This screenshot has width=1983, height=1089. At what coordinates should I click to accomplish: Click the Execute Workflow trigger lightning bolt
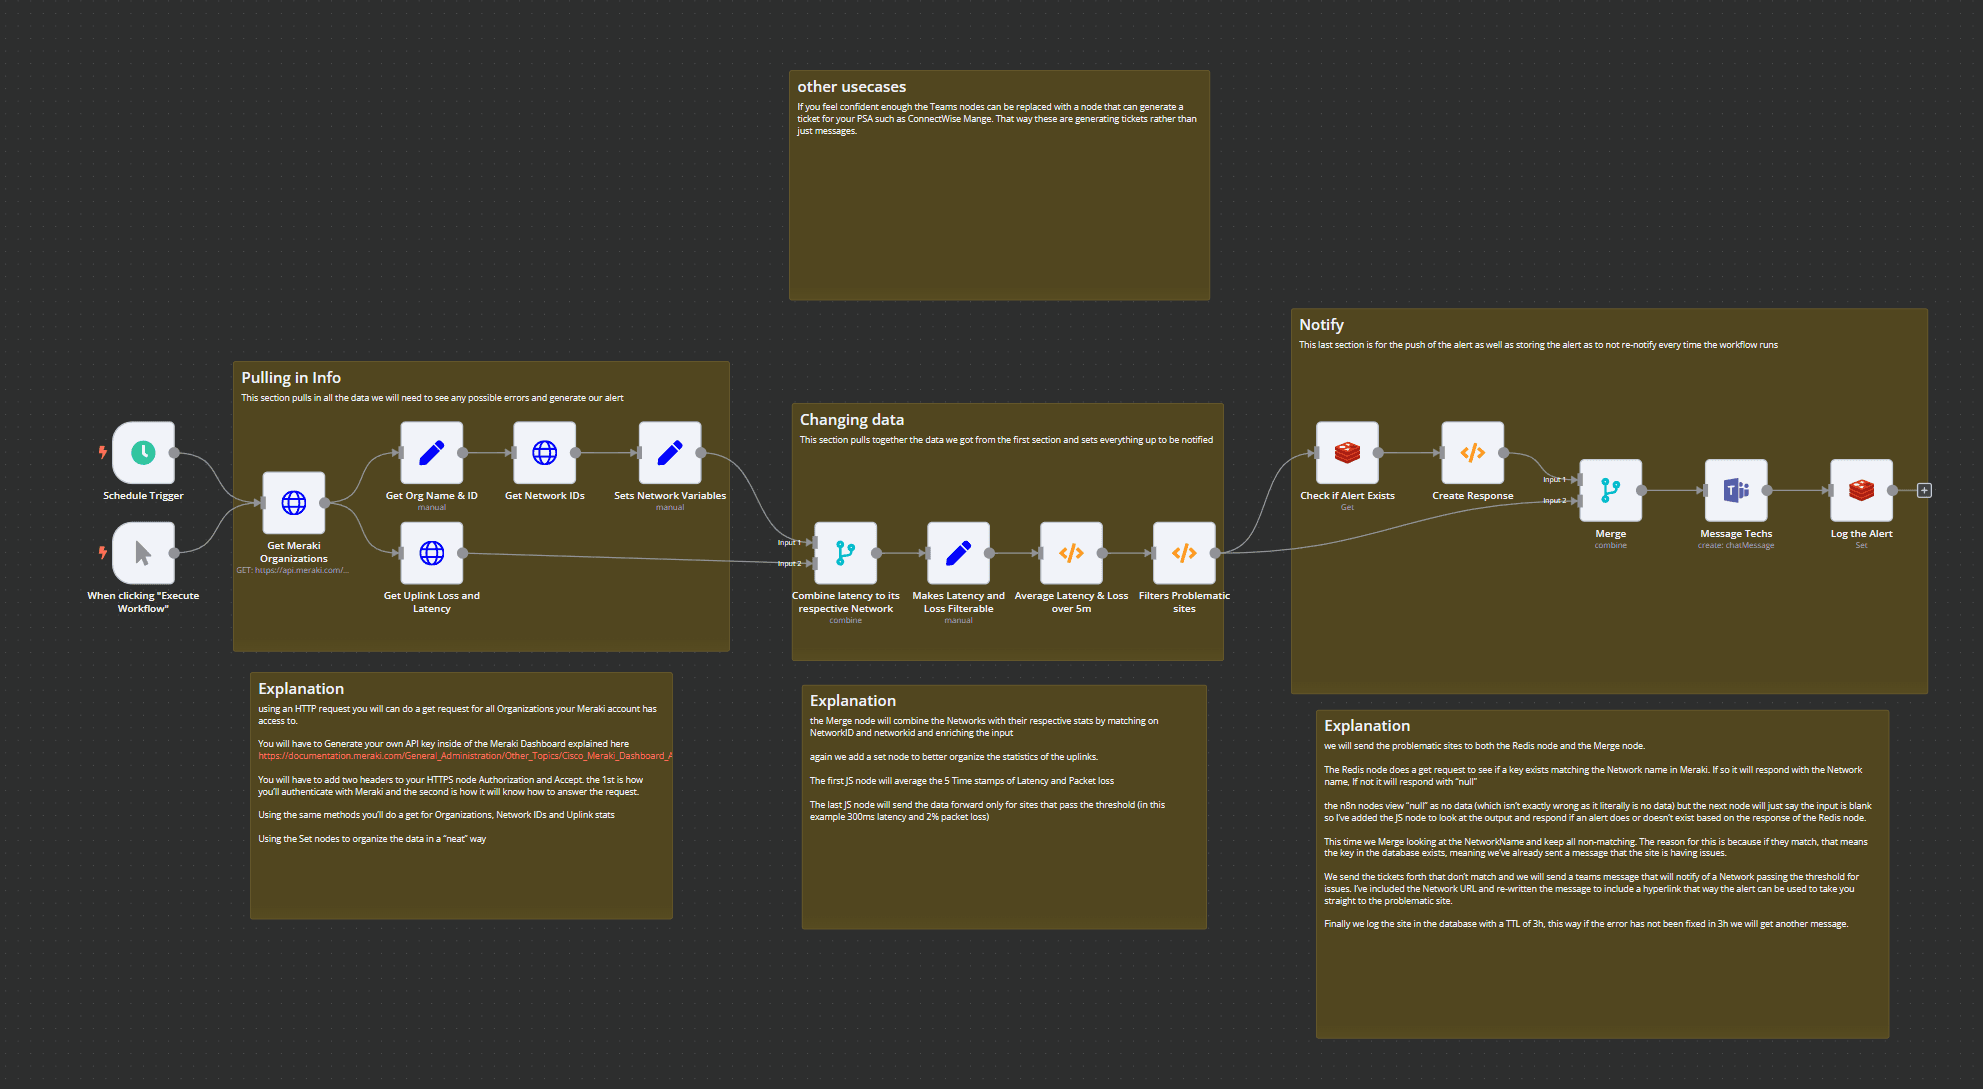point(102,552)
